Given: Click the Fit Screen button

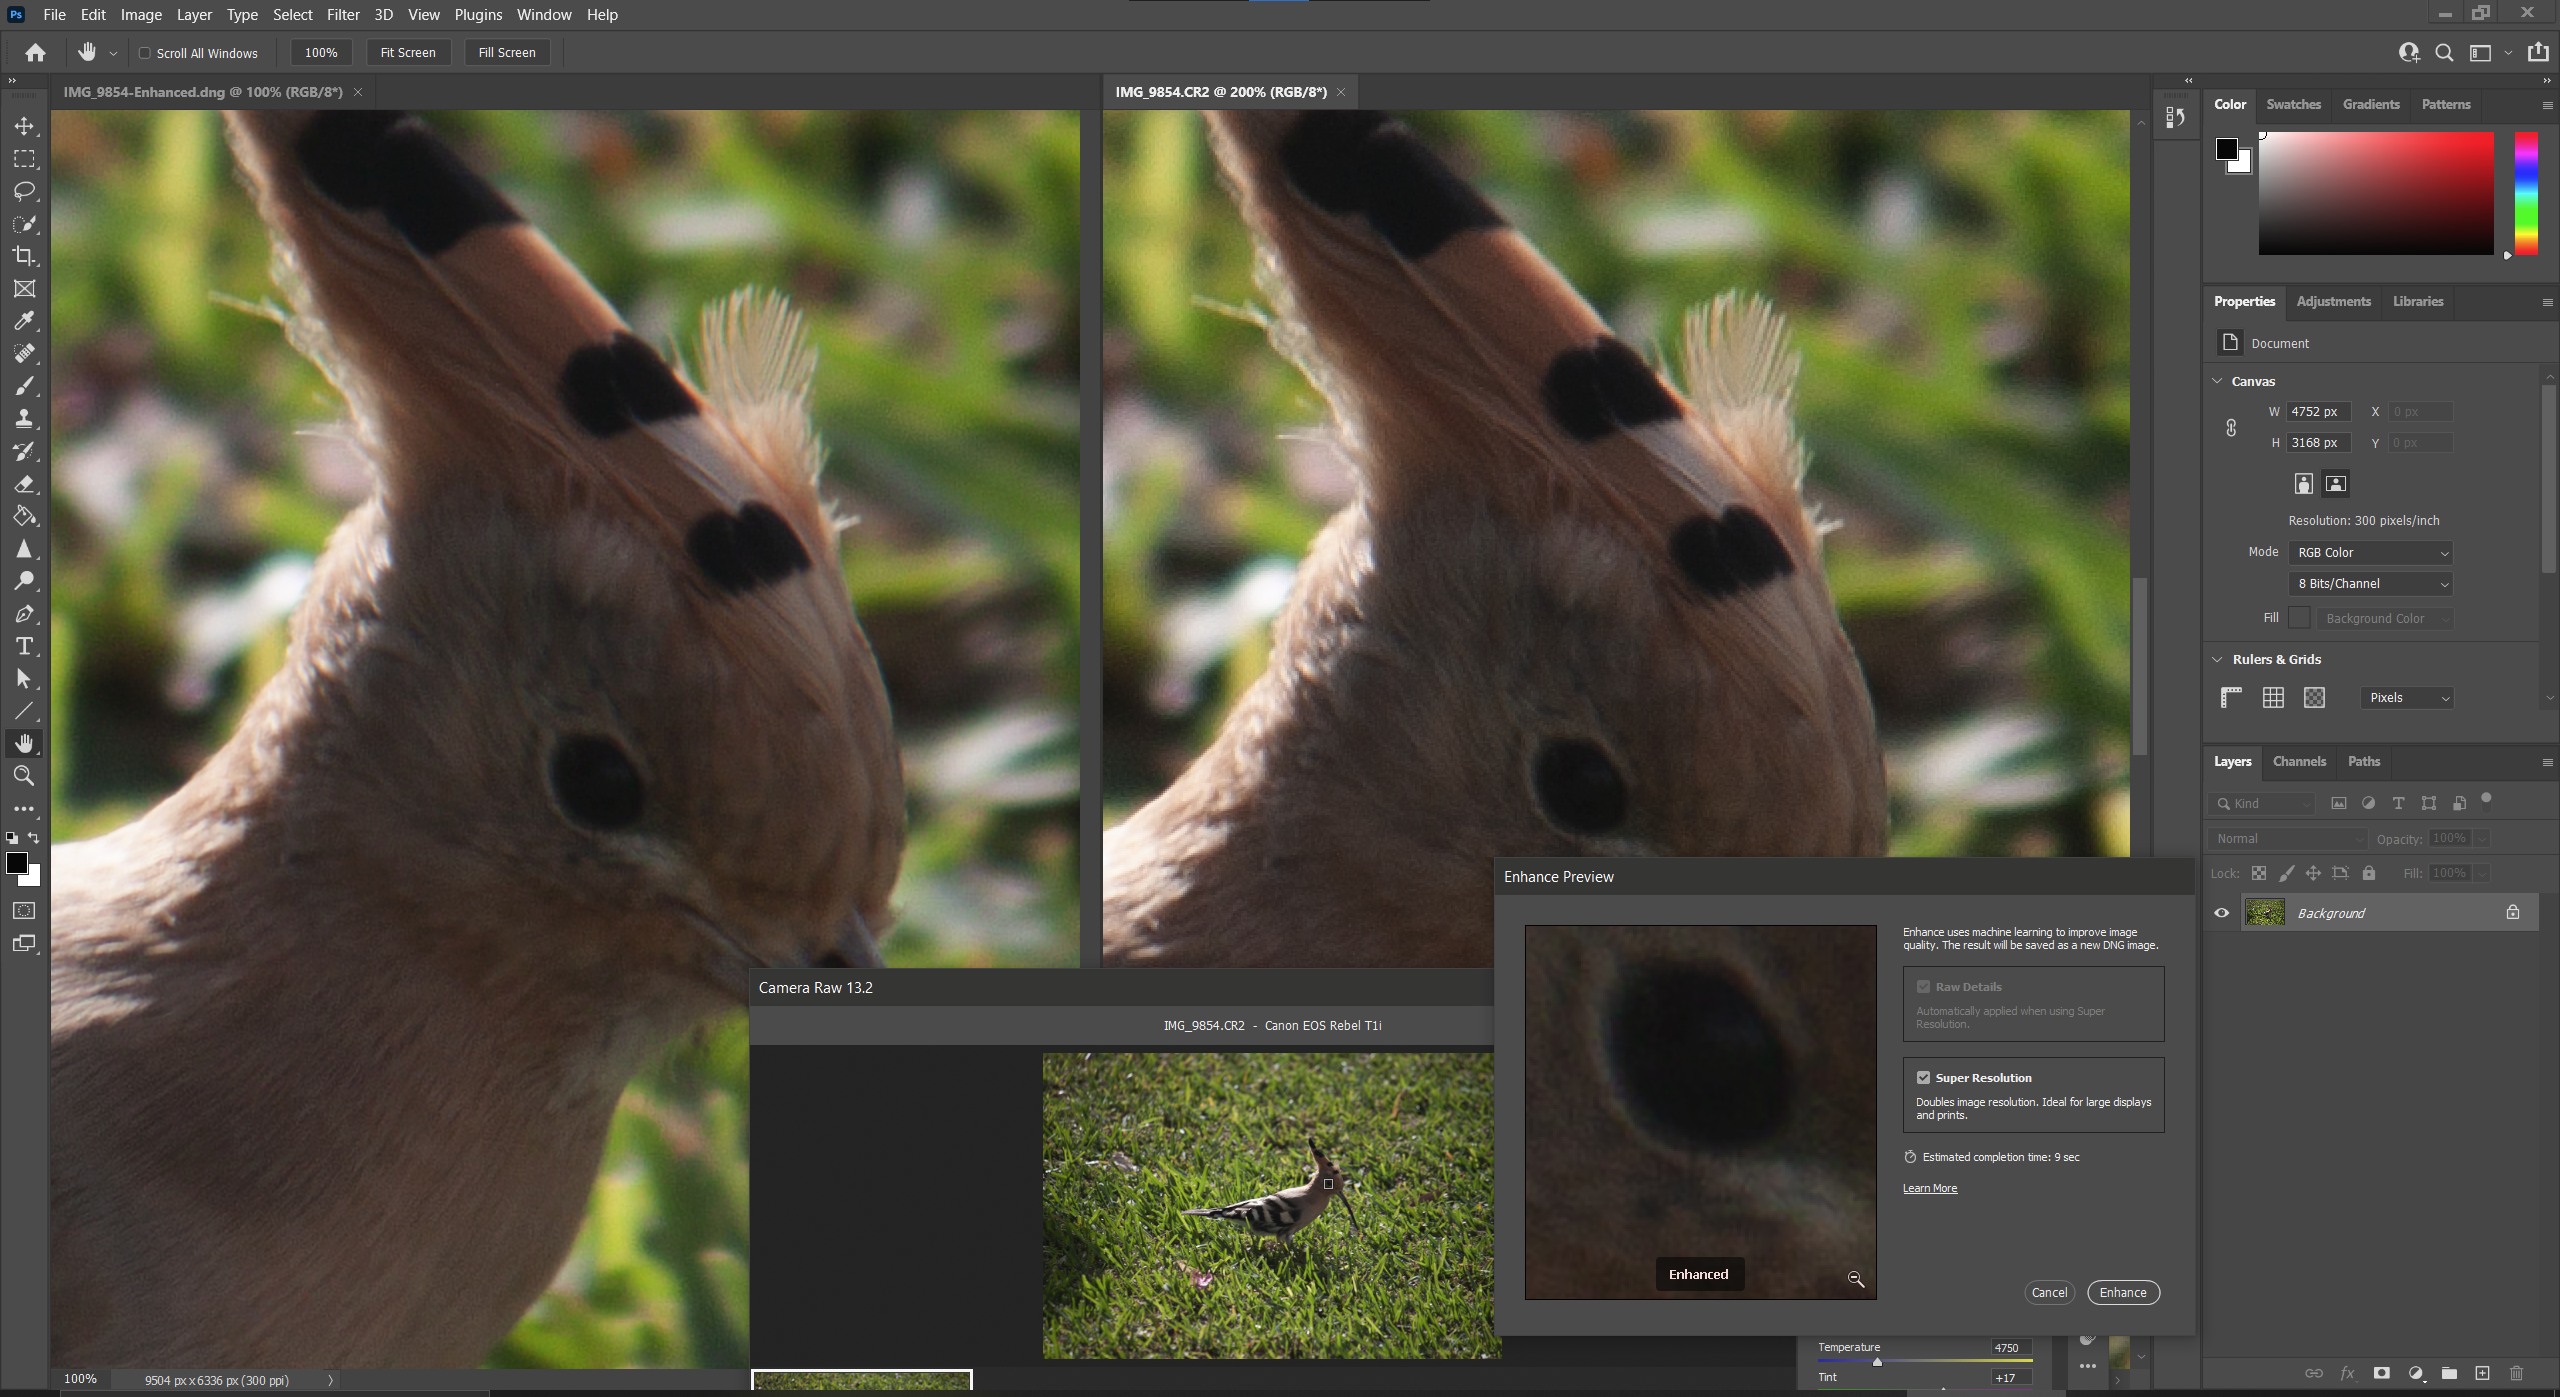Looking at the screenshot, I should coord(408,53).
